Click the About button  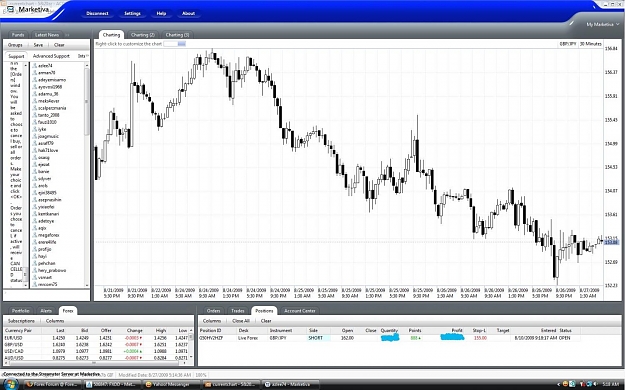tap(188, 13)
